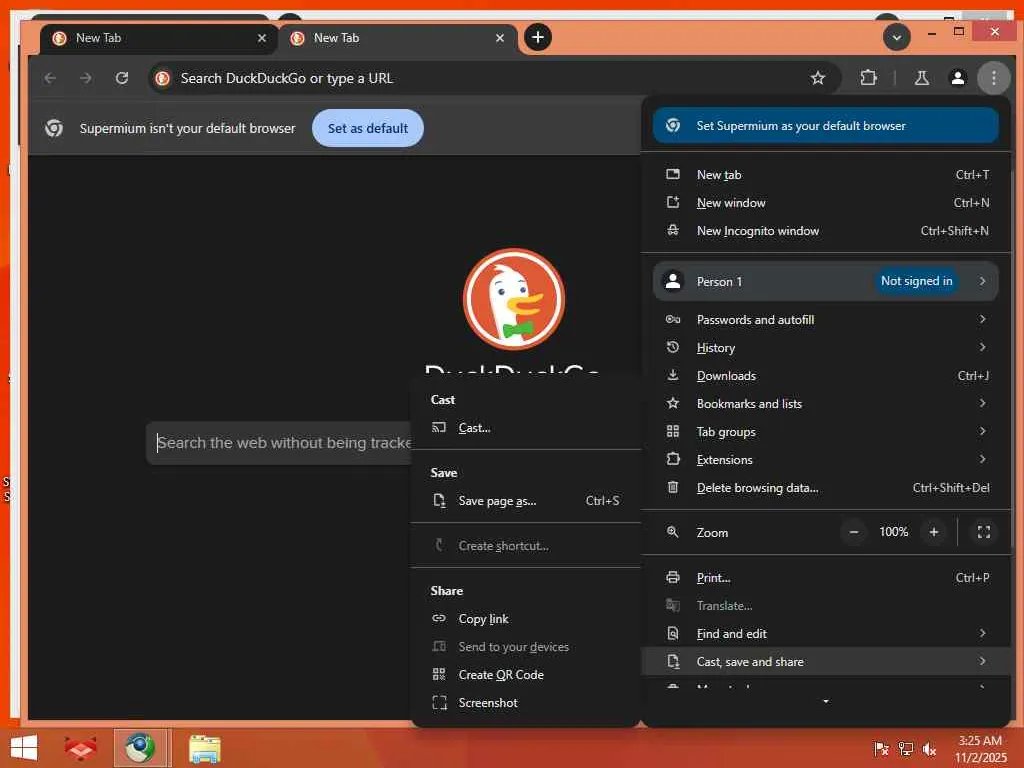Select Create QR Code
This screenshot has width=1024, height=768.
click(x=526, y=675)
